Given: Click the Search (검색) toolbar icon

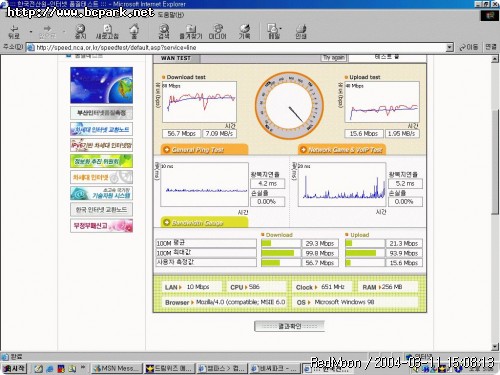Looking at the screenshot, I should [164, 31].
